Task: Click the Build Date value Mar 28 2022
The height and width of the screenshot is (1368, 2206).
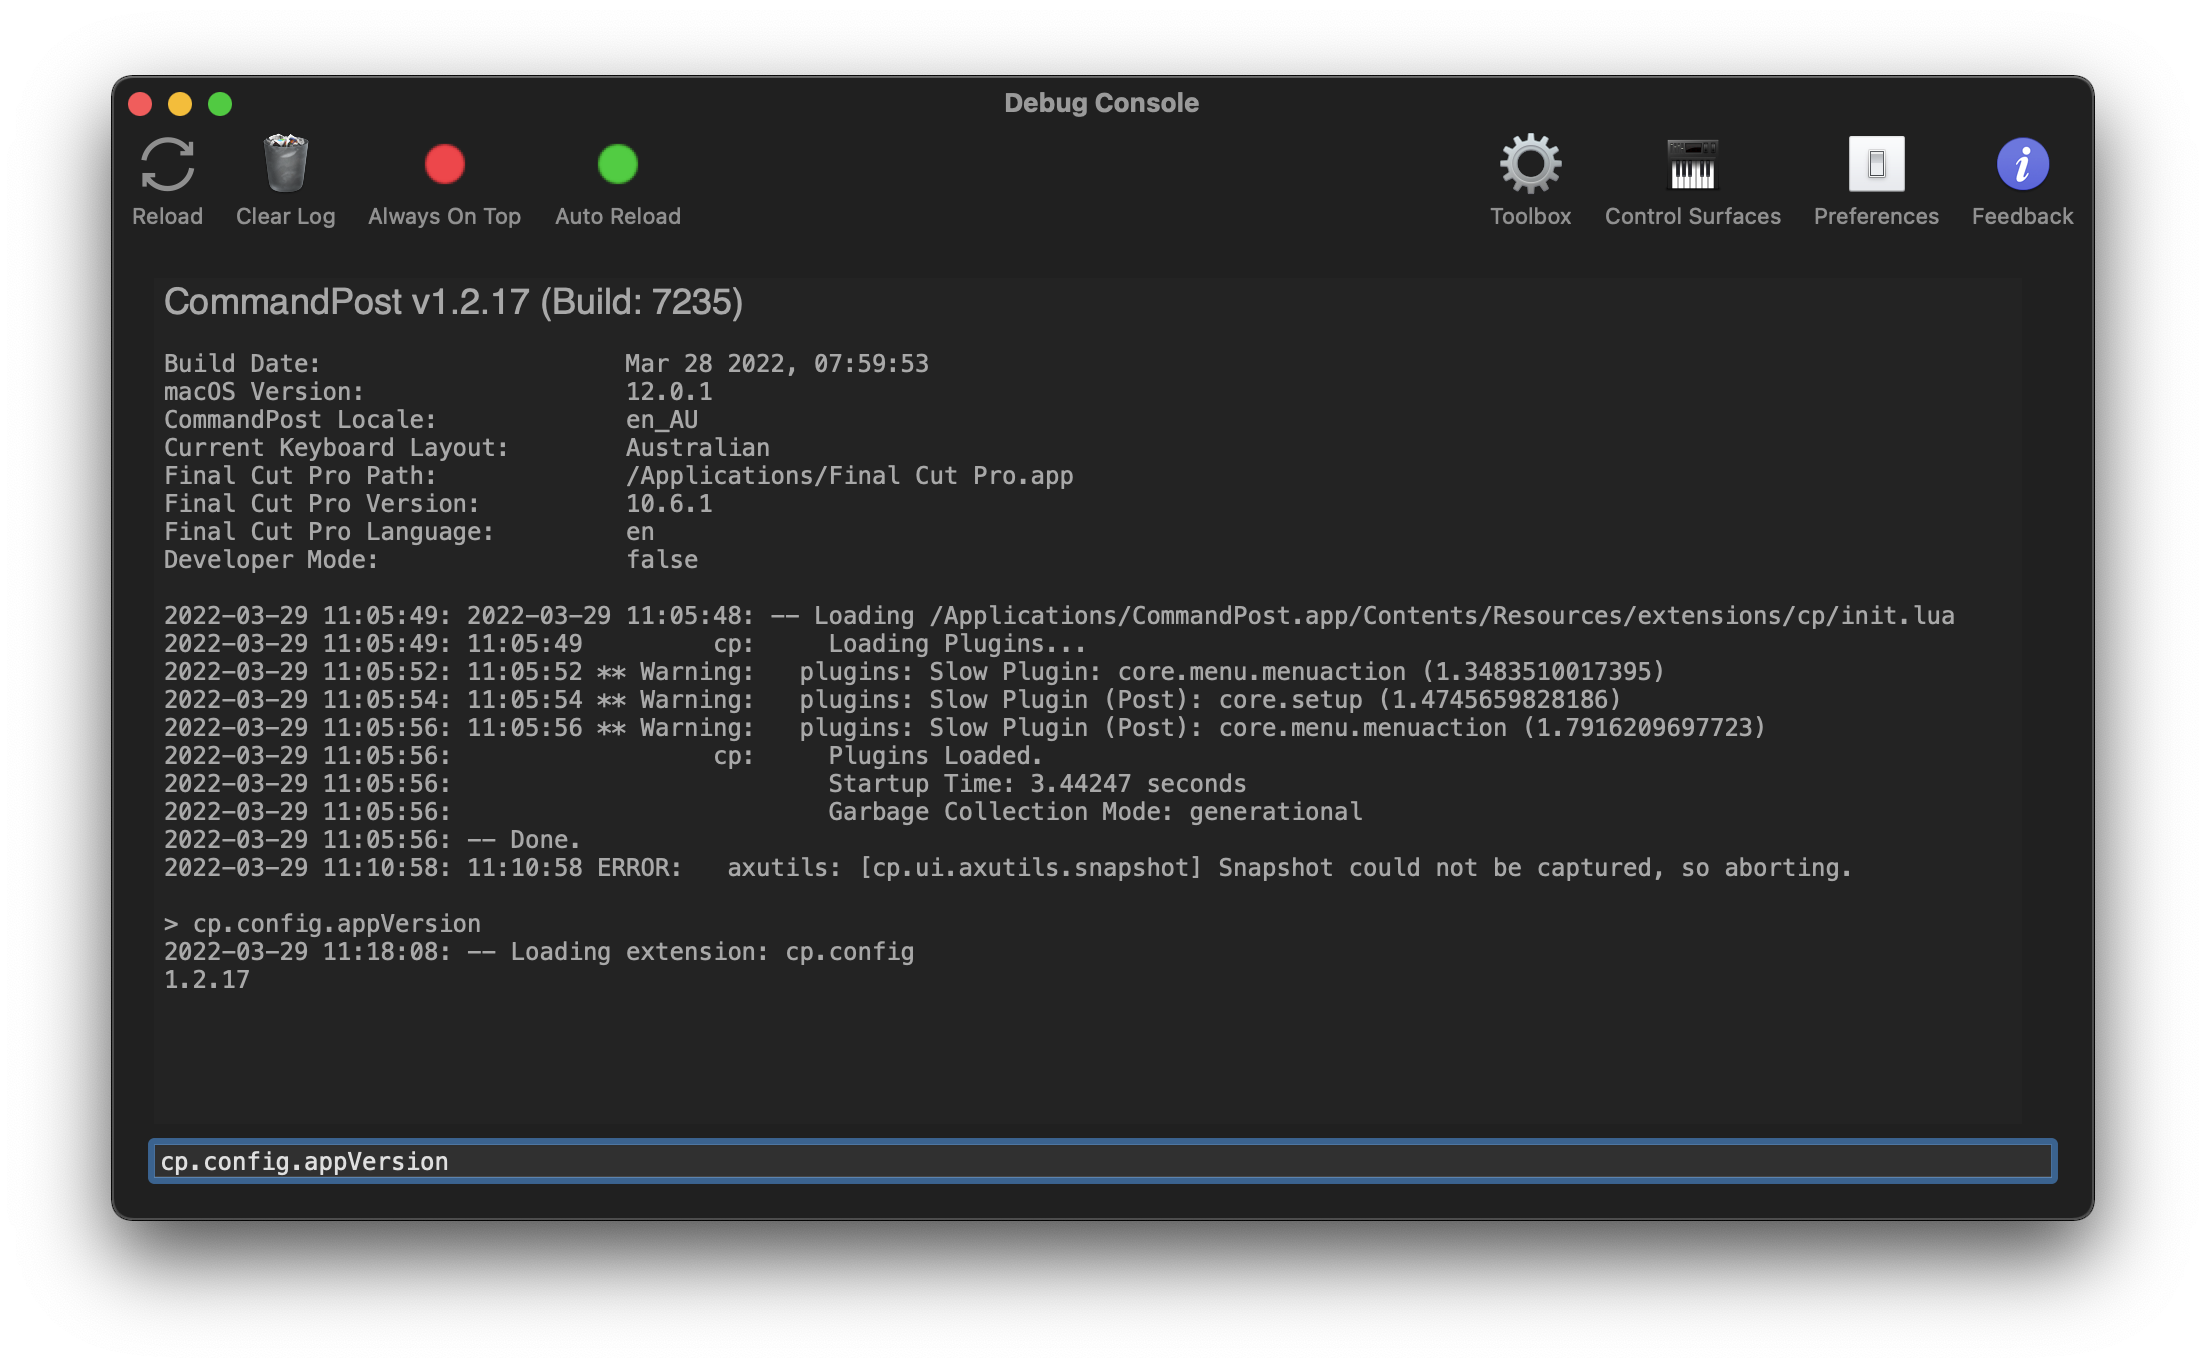Action: click(776, 364)
